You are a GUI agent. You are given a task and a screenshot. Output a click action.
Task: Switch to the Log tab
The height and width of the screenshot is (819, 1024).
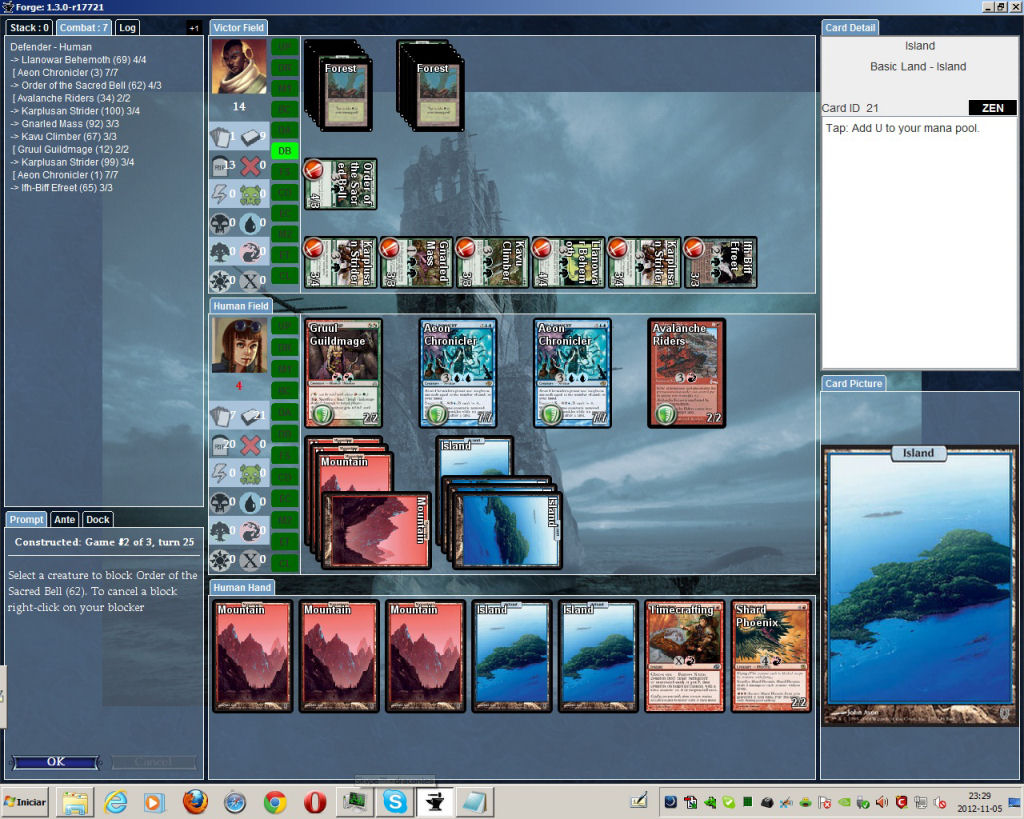[127, 28]
